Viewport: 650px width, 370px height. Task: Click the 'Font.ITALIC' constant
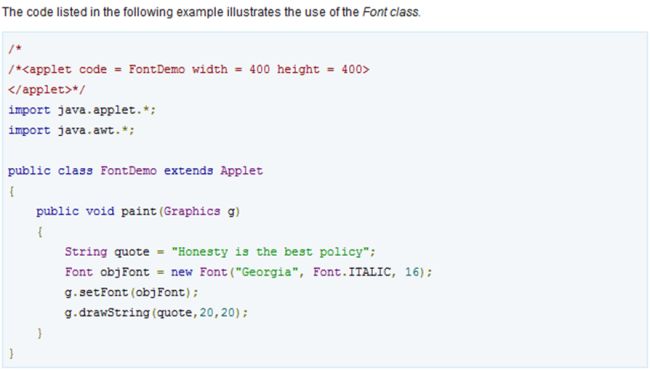[x=352, y=272]
